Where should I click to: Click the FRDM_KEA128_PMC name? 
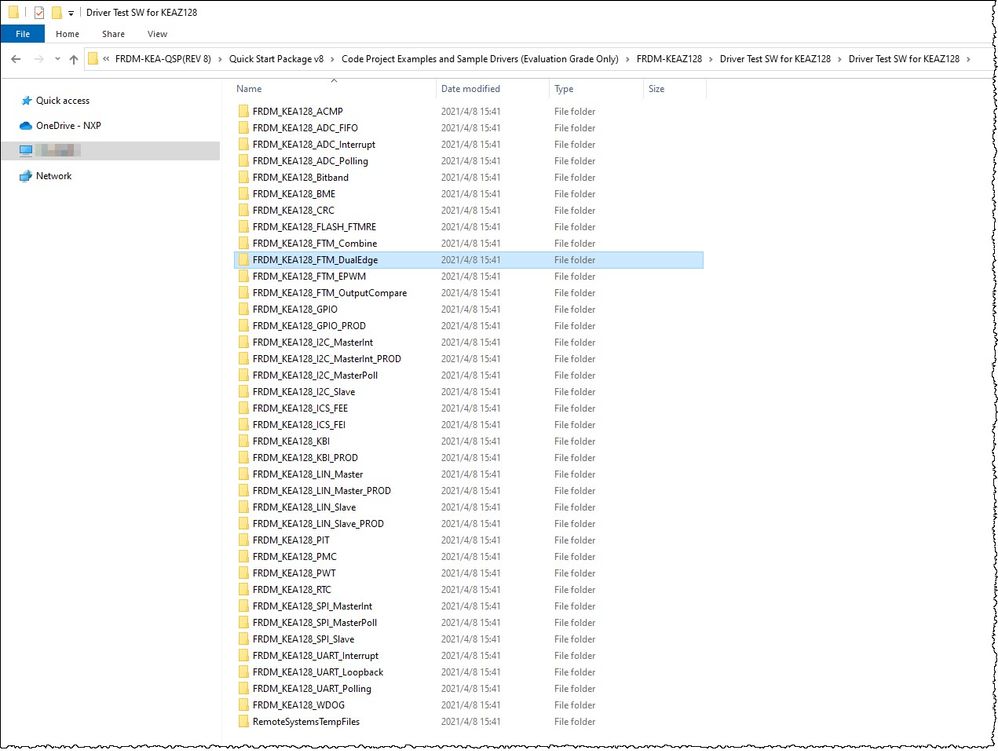pos(295,557)
